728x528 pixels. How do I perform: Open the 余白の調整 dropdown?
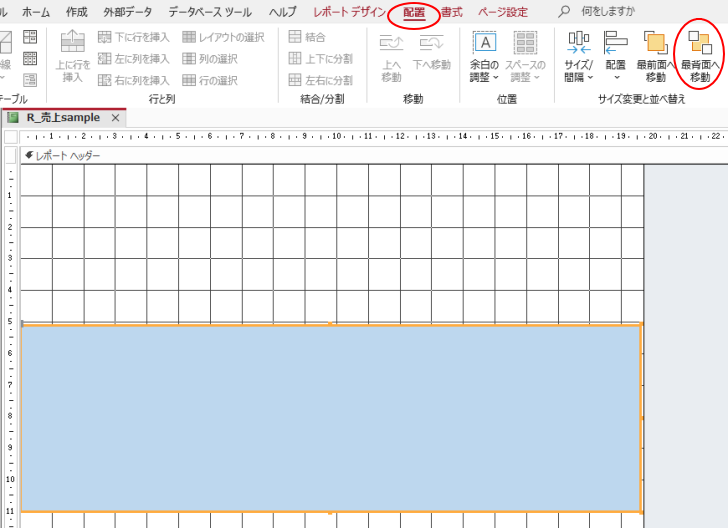point(484,57)
